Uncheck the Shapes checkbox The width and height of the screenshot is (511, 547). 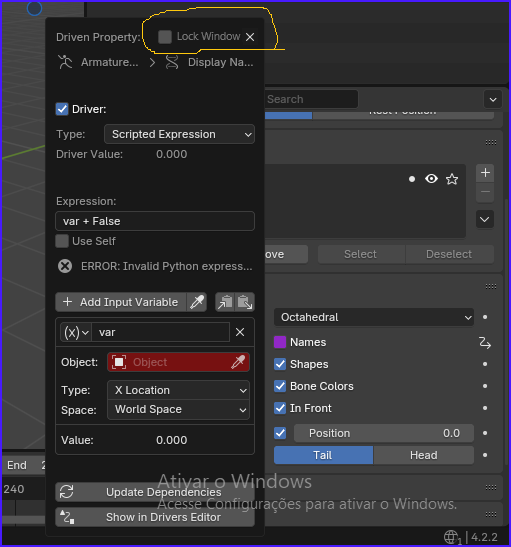[280, 364]
